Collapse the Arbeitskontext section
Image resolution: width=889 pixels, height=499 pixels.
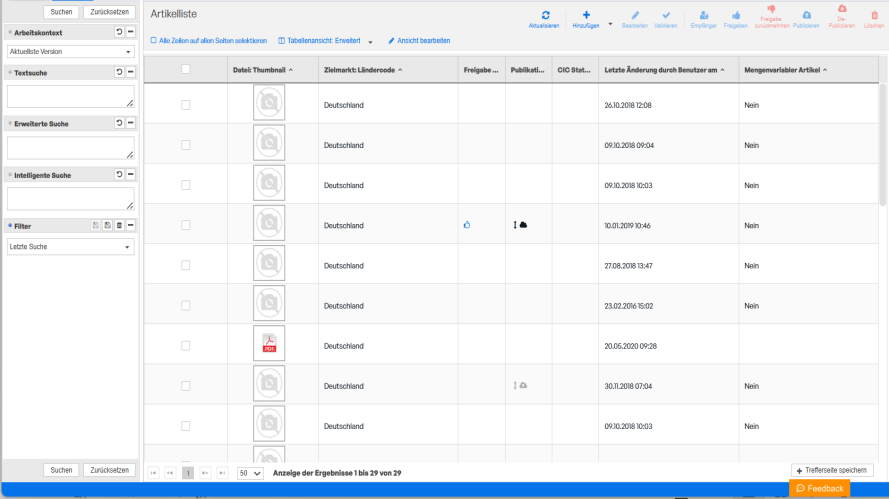tap(130, 32)
